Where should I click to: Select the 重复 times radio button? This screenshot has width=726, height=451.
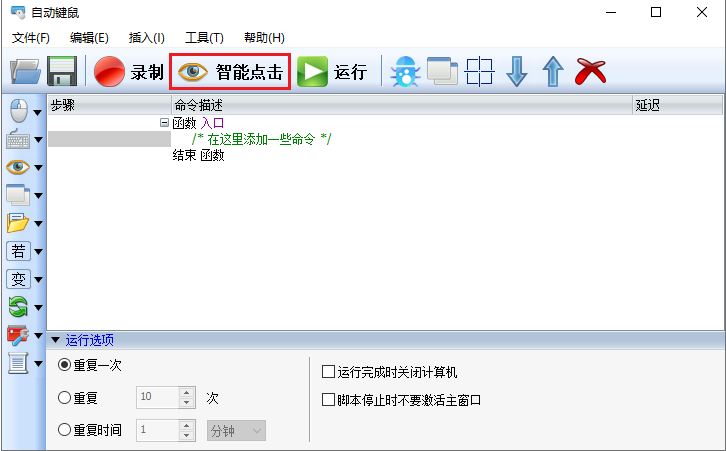tap(64, 397)
